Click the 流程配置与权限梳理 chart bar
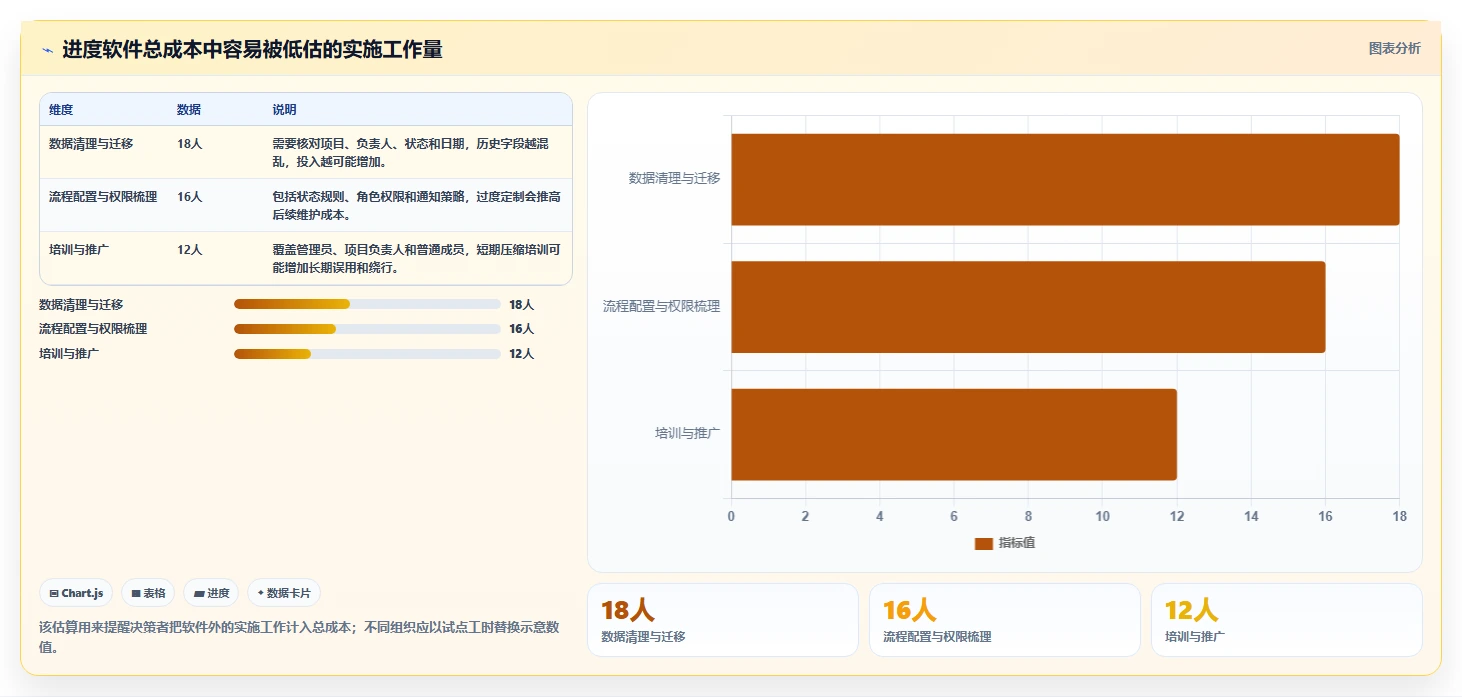 point(1028,307)
